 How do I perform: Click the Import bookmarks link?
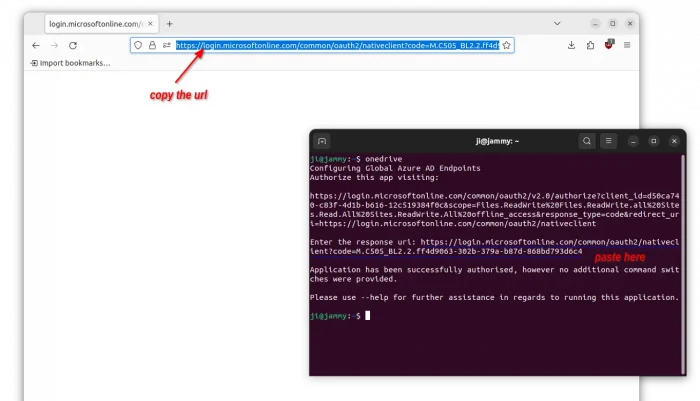pos(70,63)
